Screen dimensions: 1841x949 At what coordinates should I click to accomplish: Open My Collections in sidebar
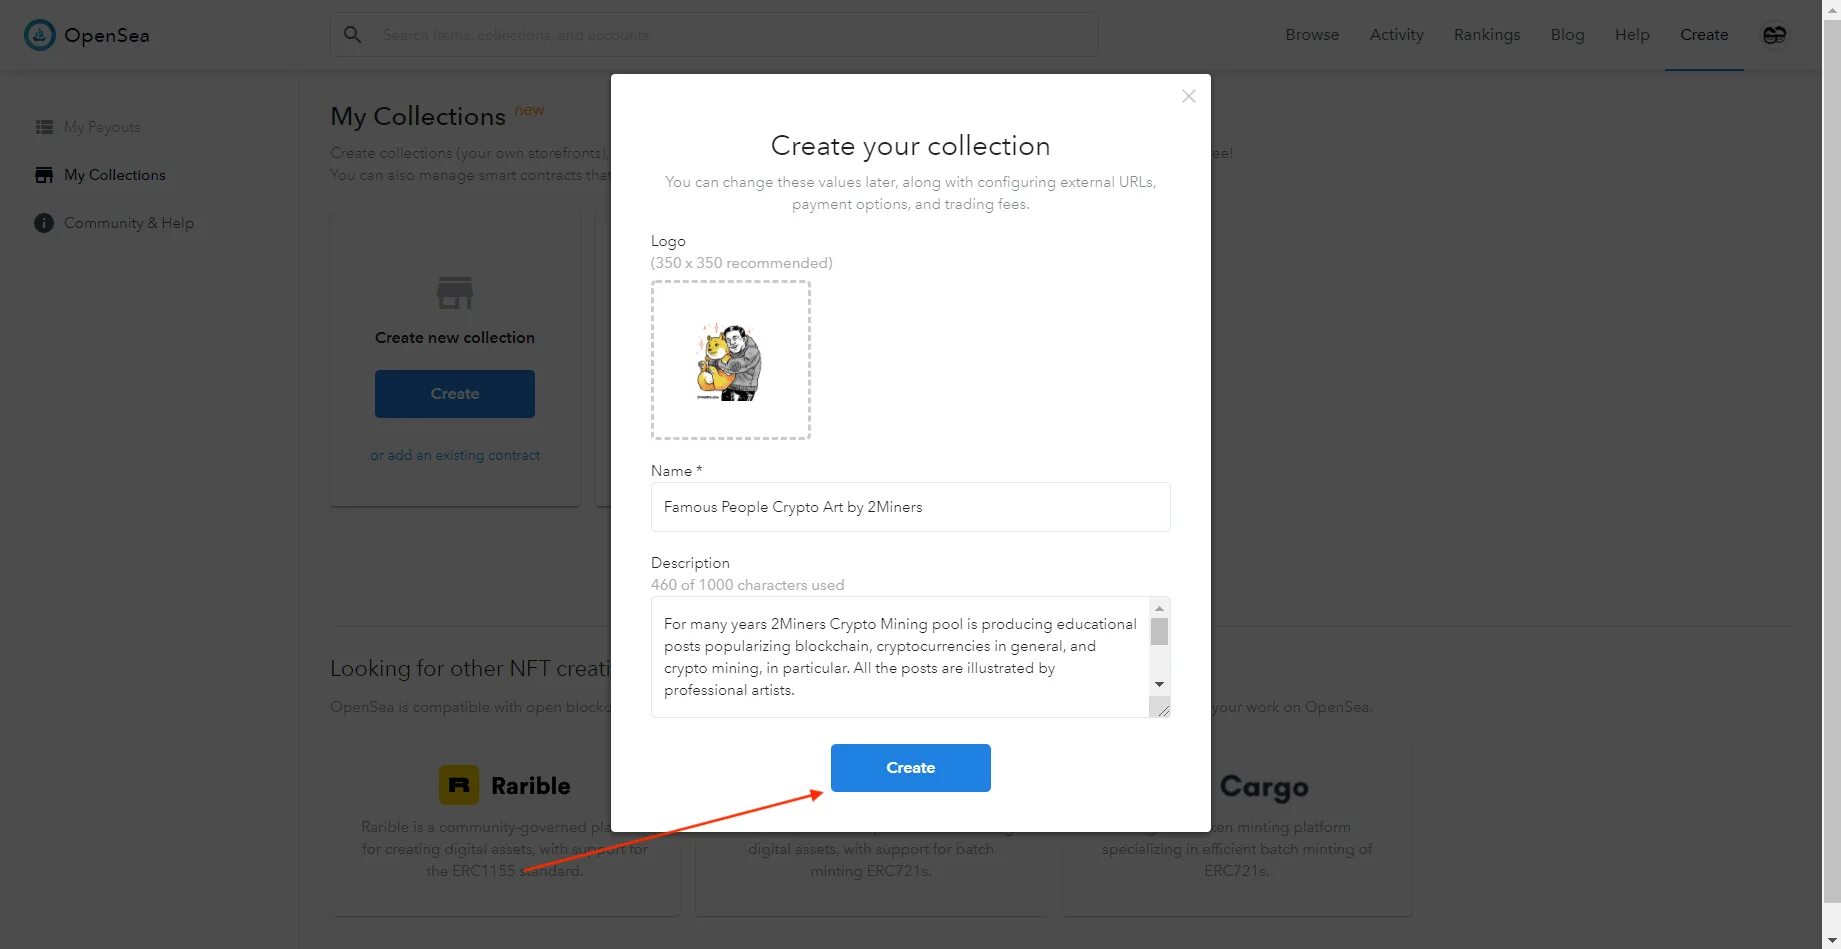pos(115,175)
